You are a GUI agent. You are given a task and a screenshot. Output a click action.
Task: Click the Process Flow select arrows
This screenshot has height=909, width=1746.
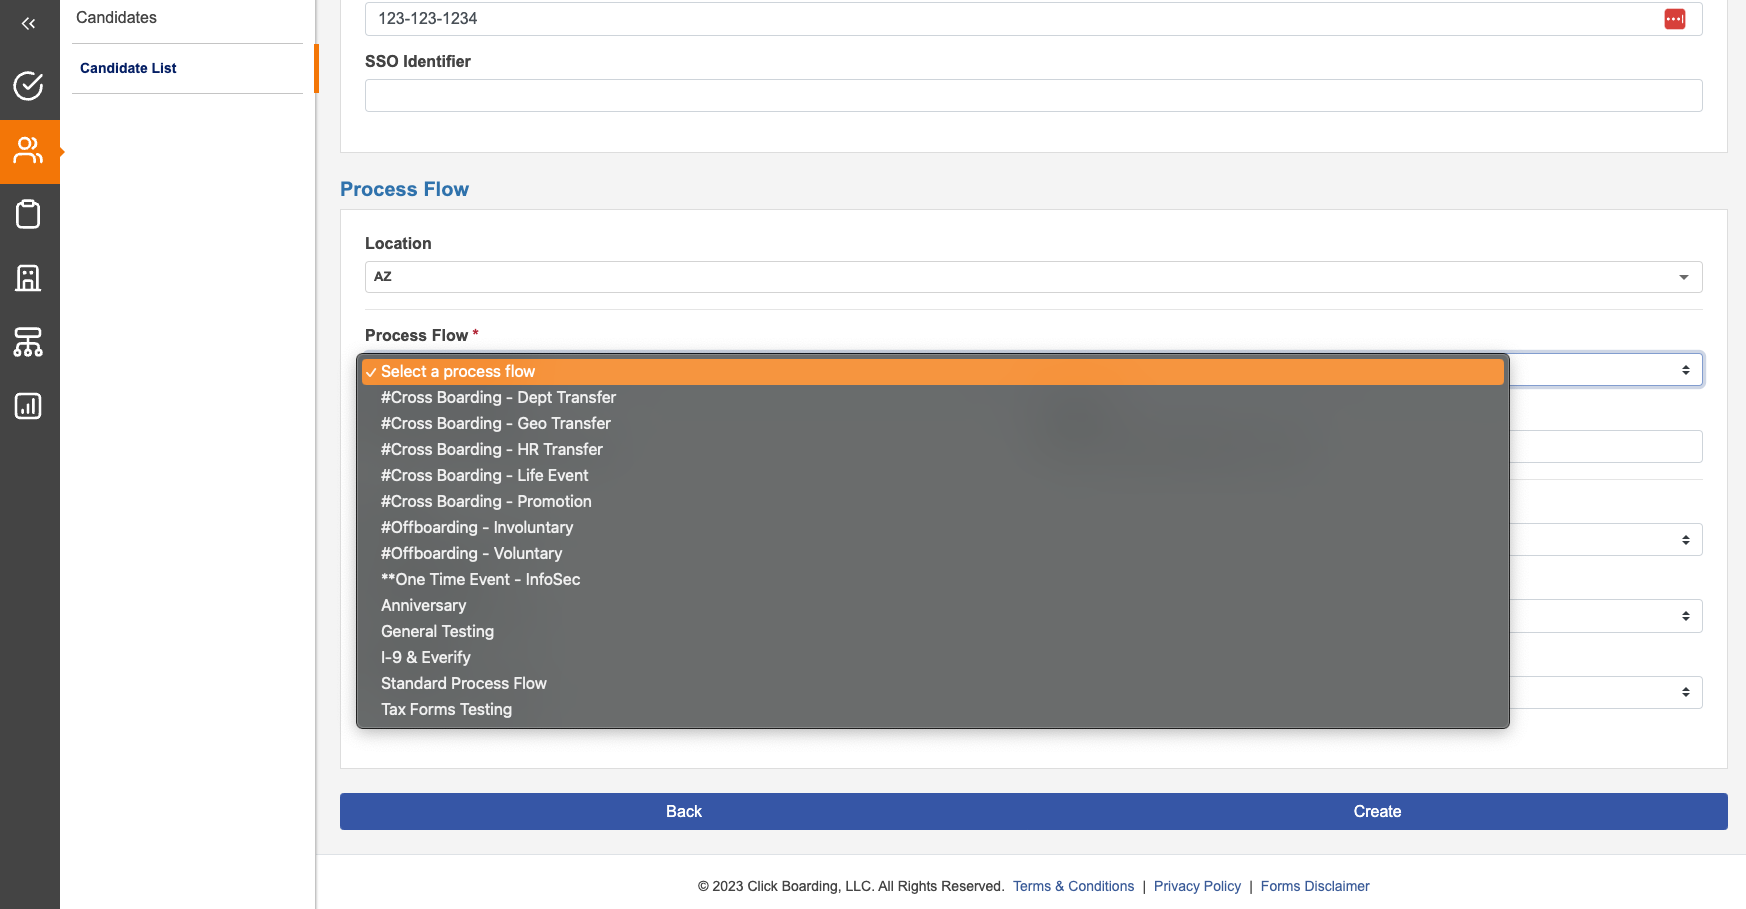(1685, 370)
